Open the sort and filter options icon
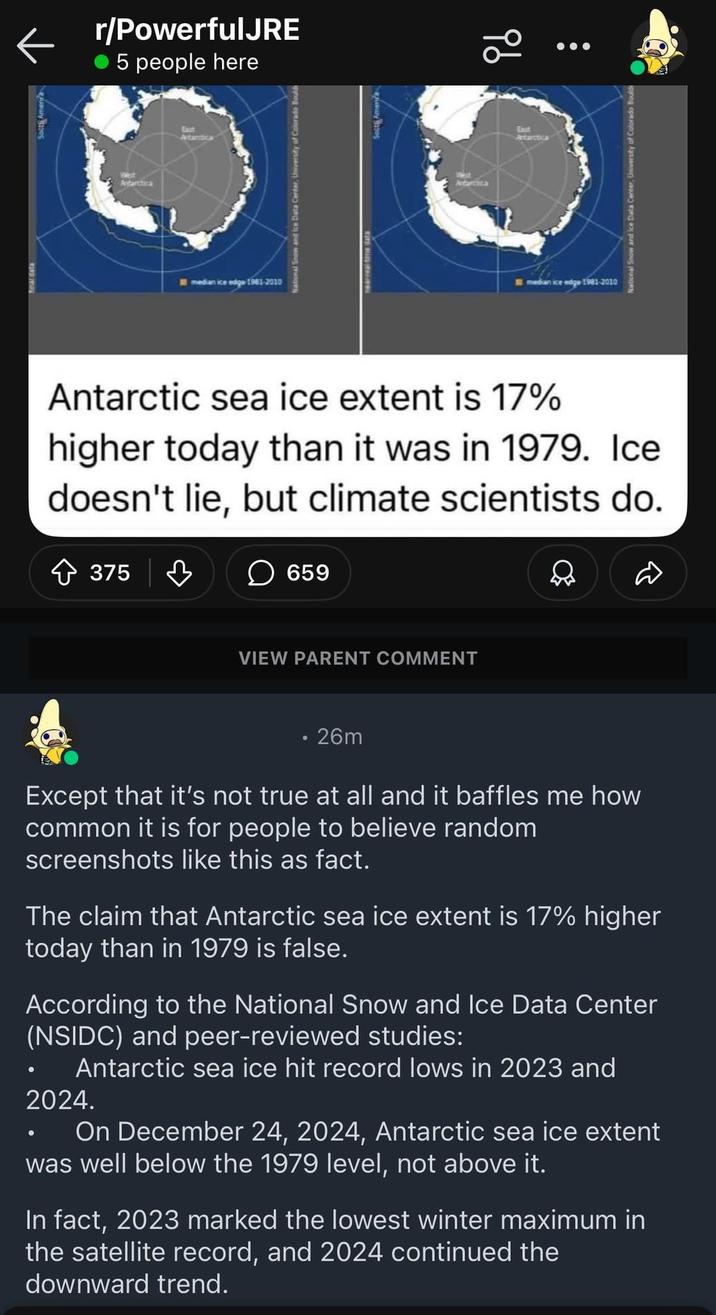The width and height of the screenshot is (716, 1315). pyautogui.click(x=501, y=48)
